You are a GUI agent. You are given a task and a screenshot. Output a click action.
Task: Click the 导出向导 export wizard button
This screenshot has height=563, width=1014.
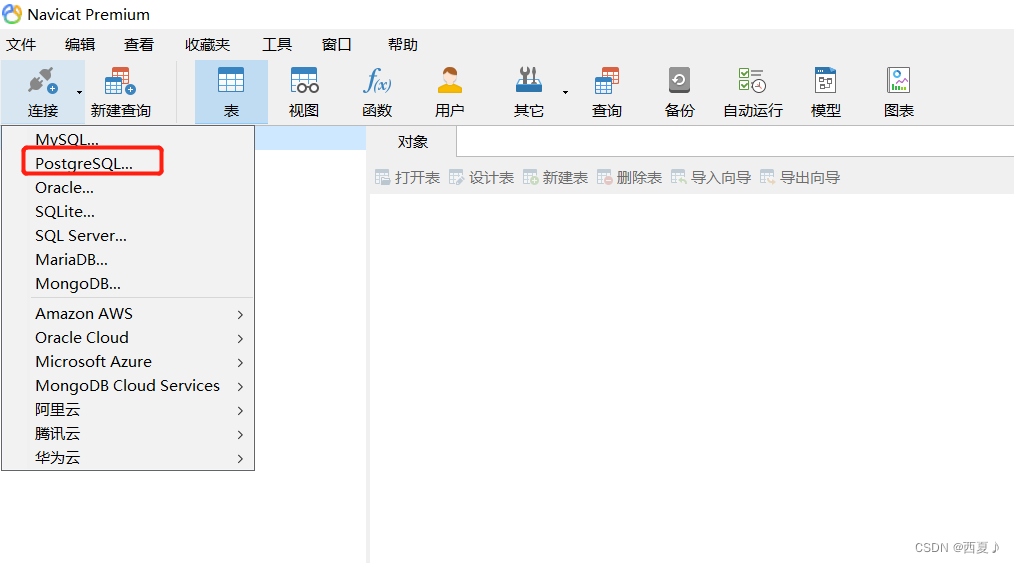coord(800,178)
